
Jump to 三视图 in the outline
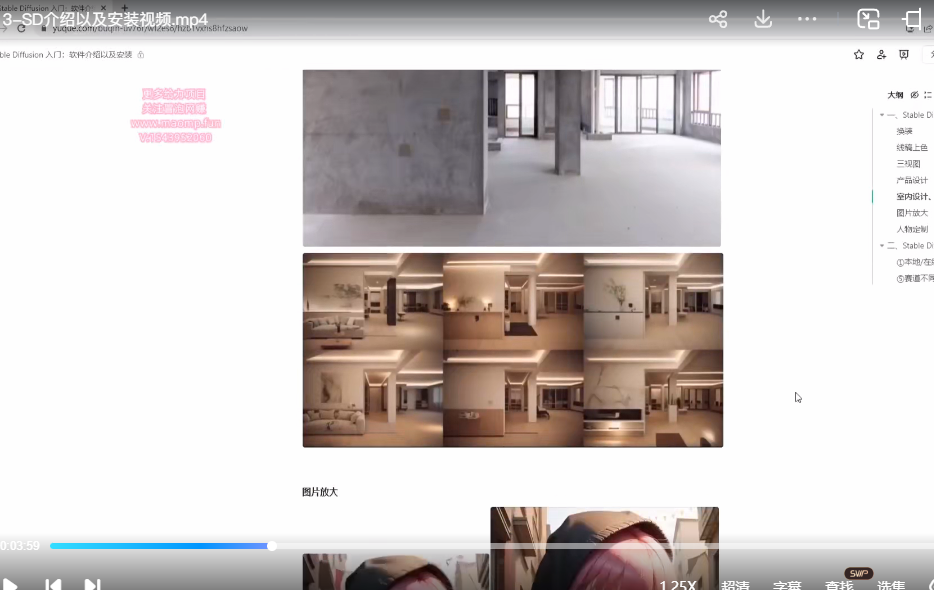[x=908, y=163]
